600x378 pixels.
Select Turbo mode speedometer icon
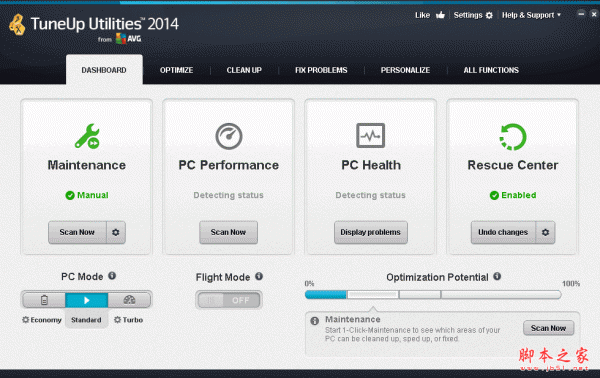tap(129, 300)
